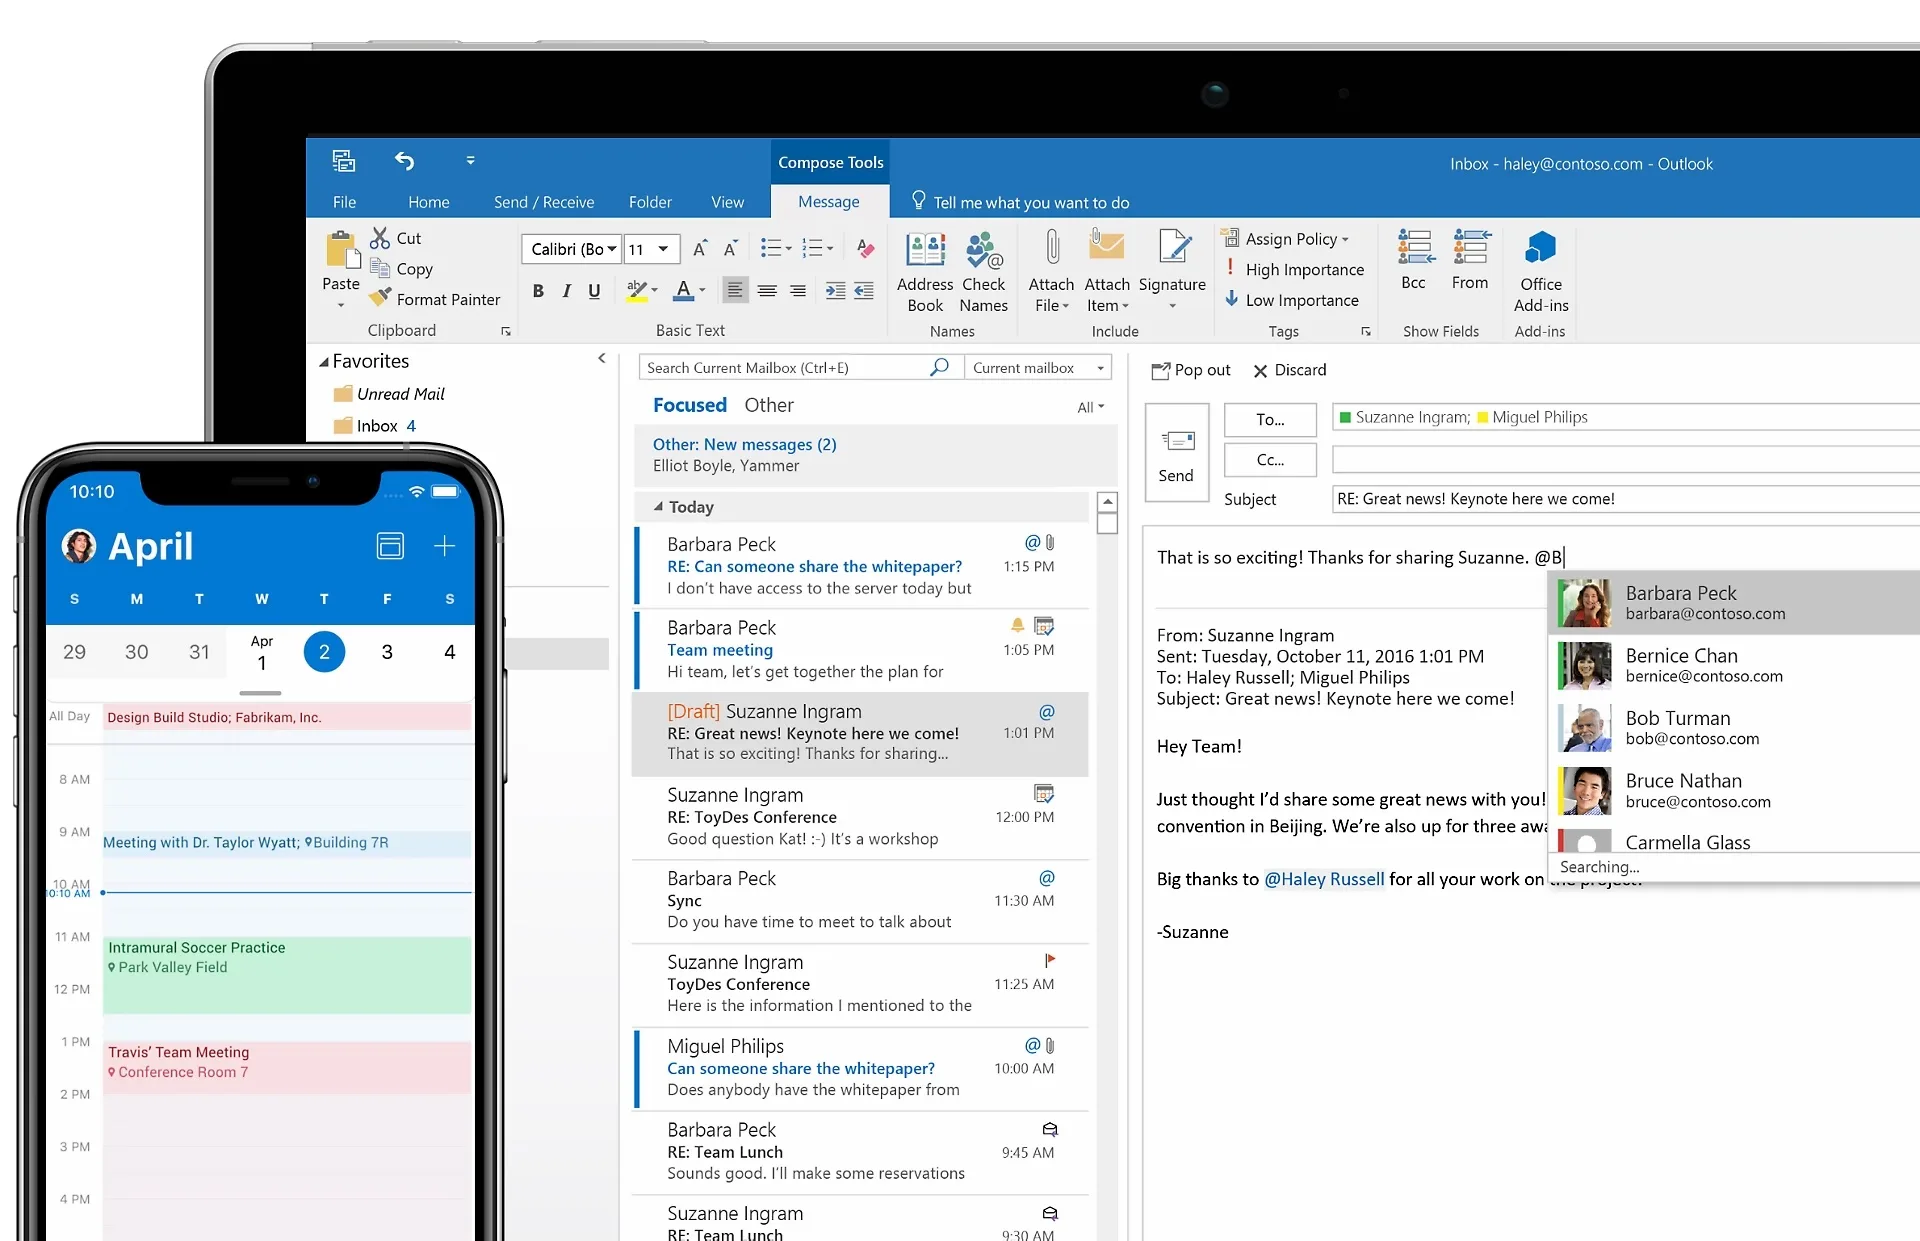This screenshot has height=1241, width=1920.
Task: Click the Undo arrow in title bar
Action: tap(404, 160)
